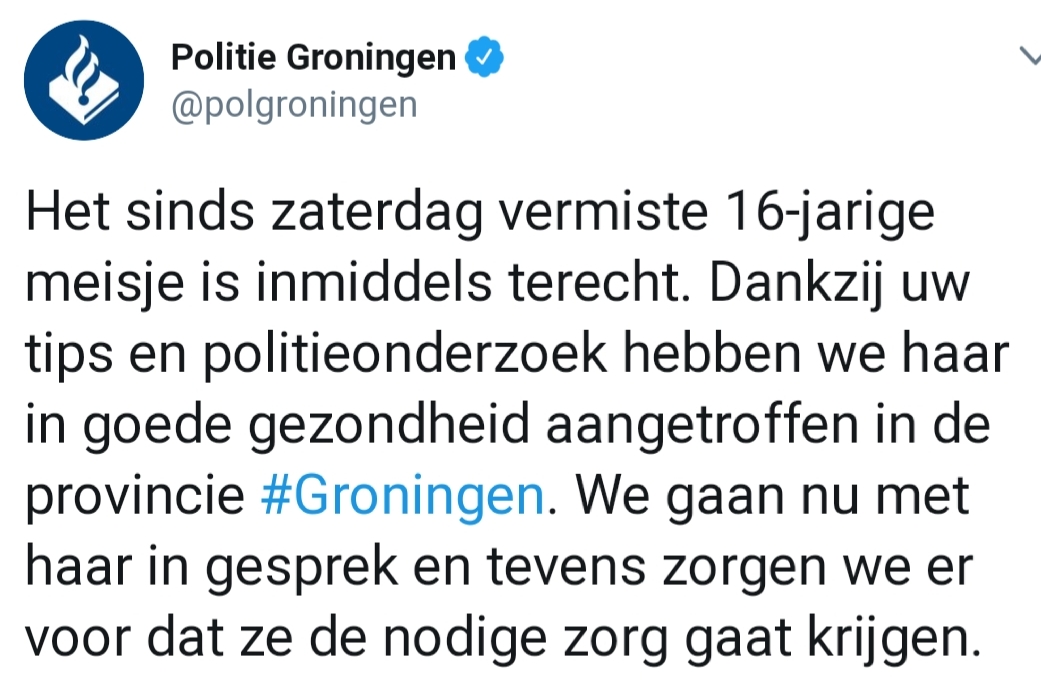Click the word 'terecht' in the tweet

(595, 283)
